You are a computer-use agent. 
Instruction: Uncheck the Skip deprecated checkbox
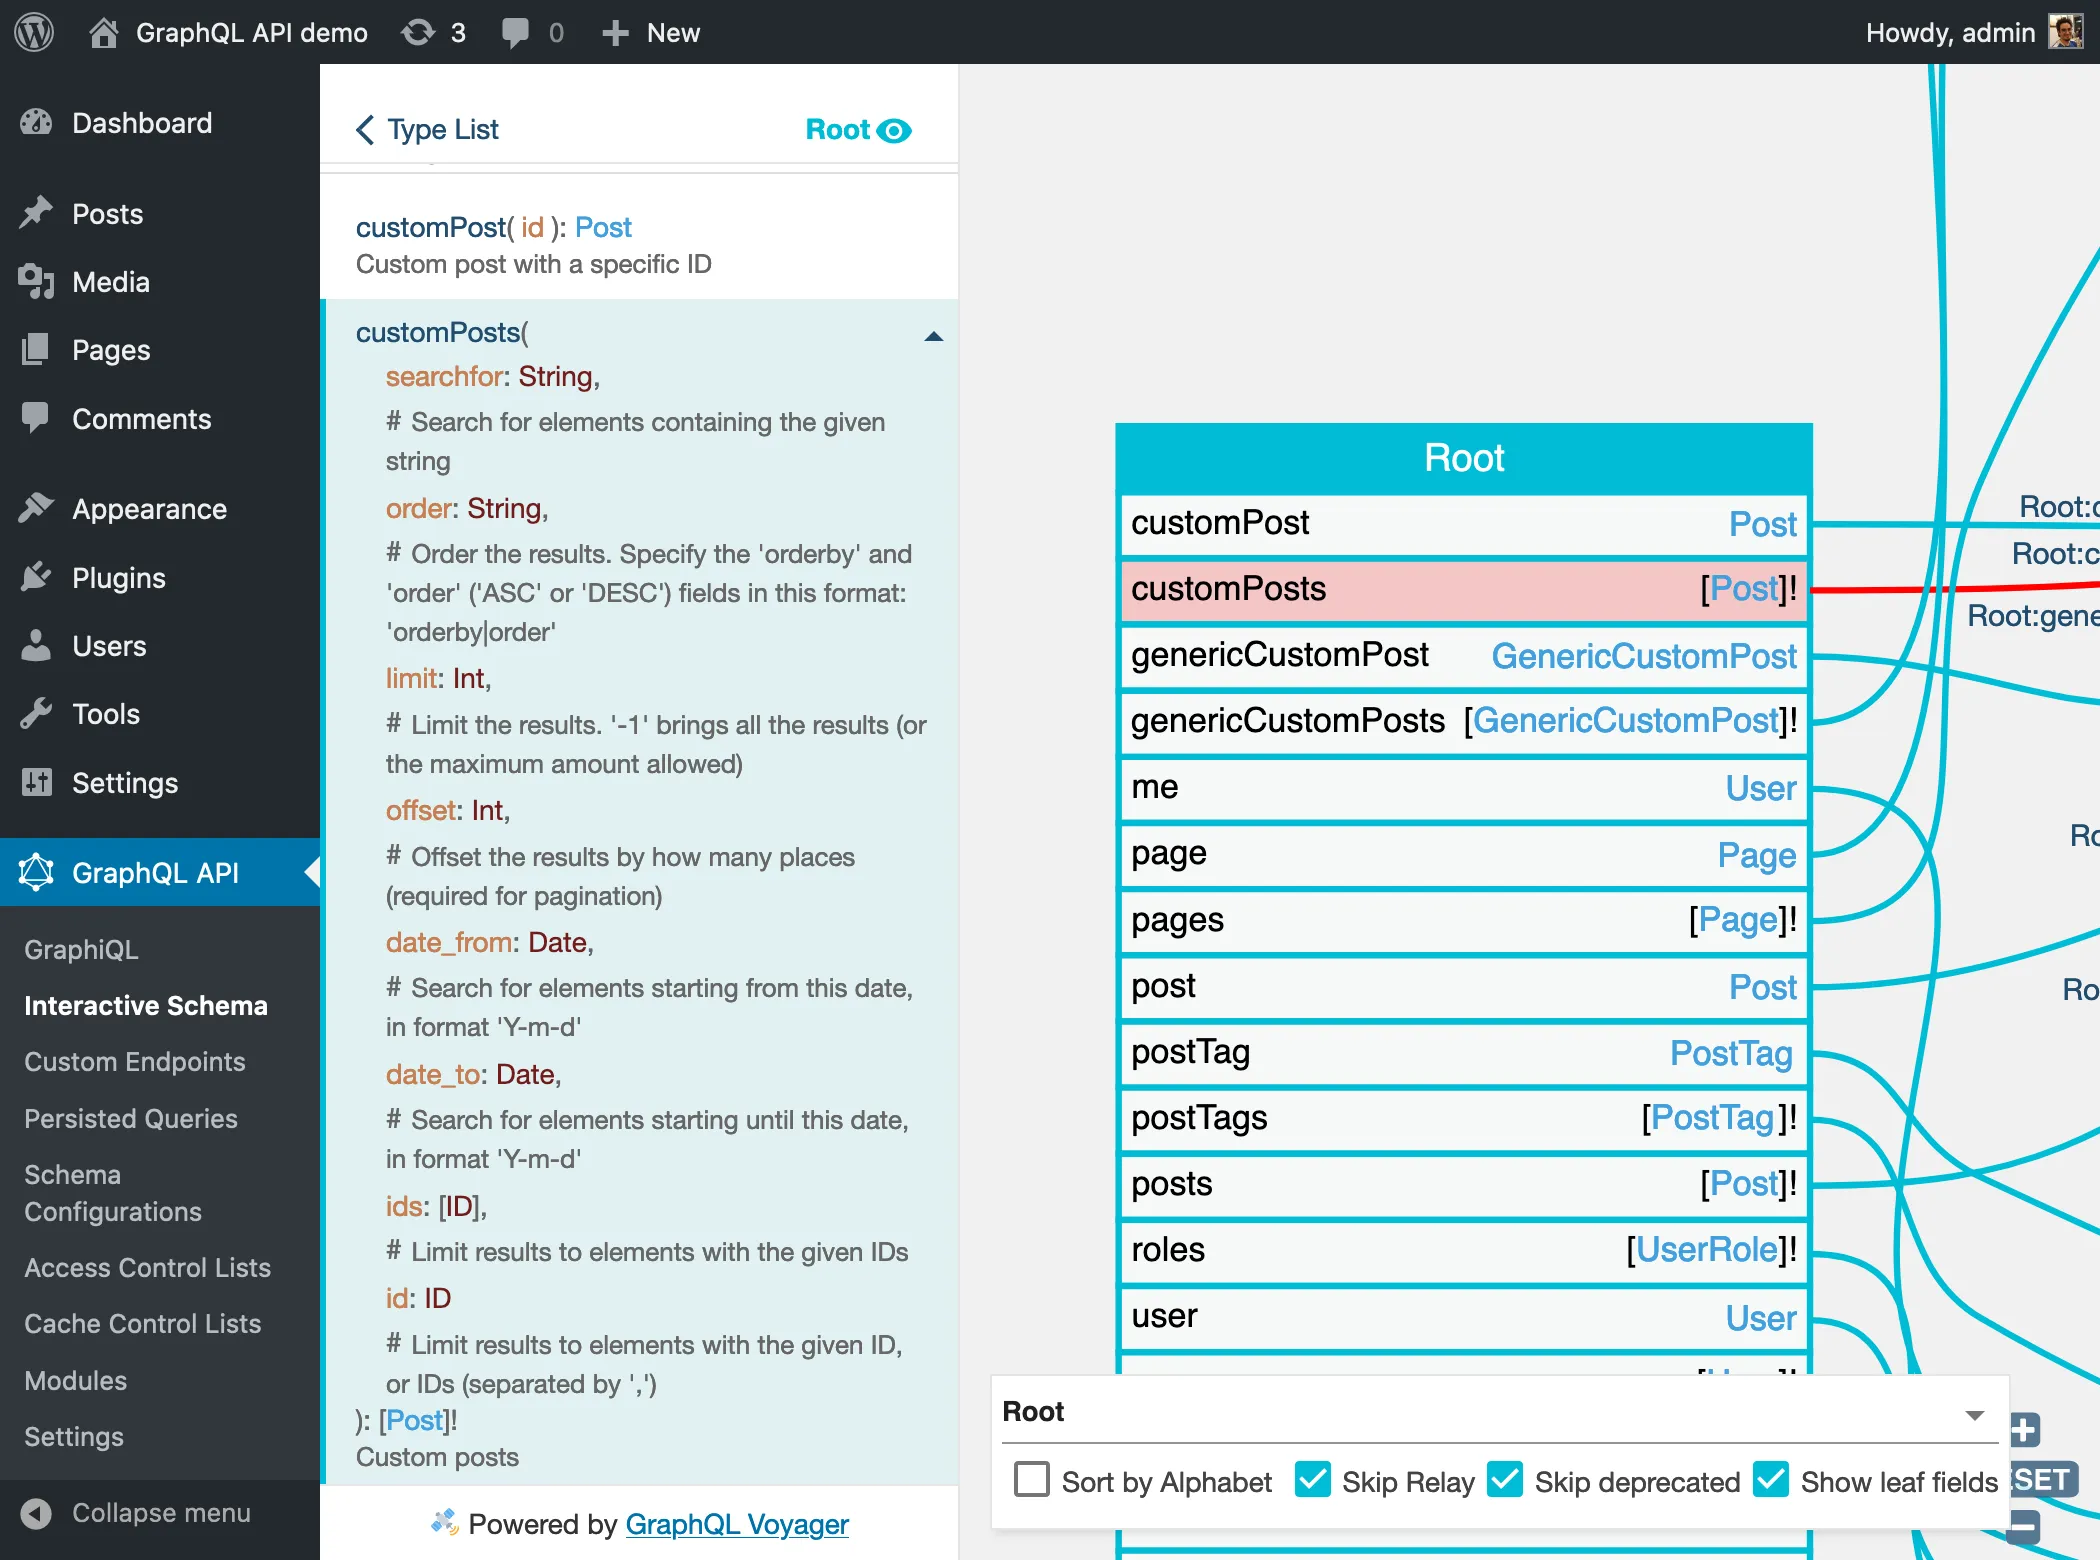1505,1479
